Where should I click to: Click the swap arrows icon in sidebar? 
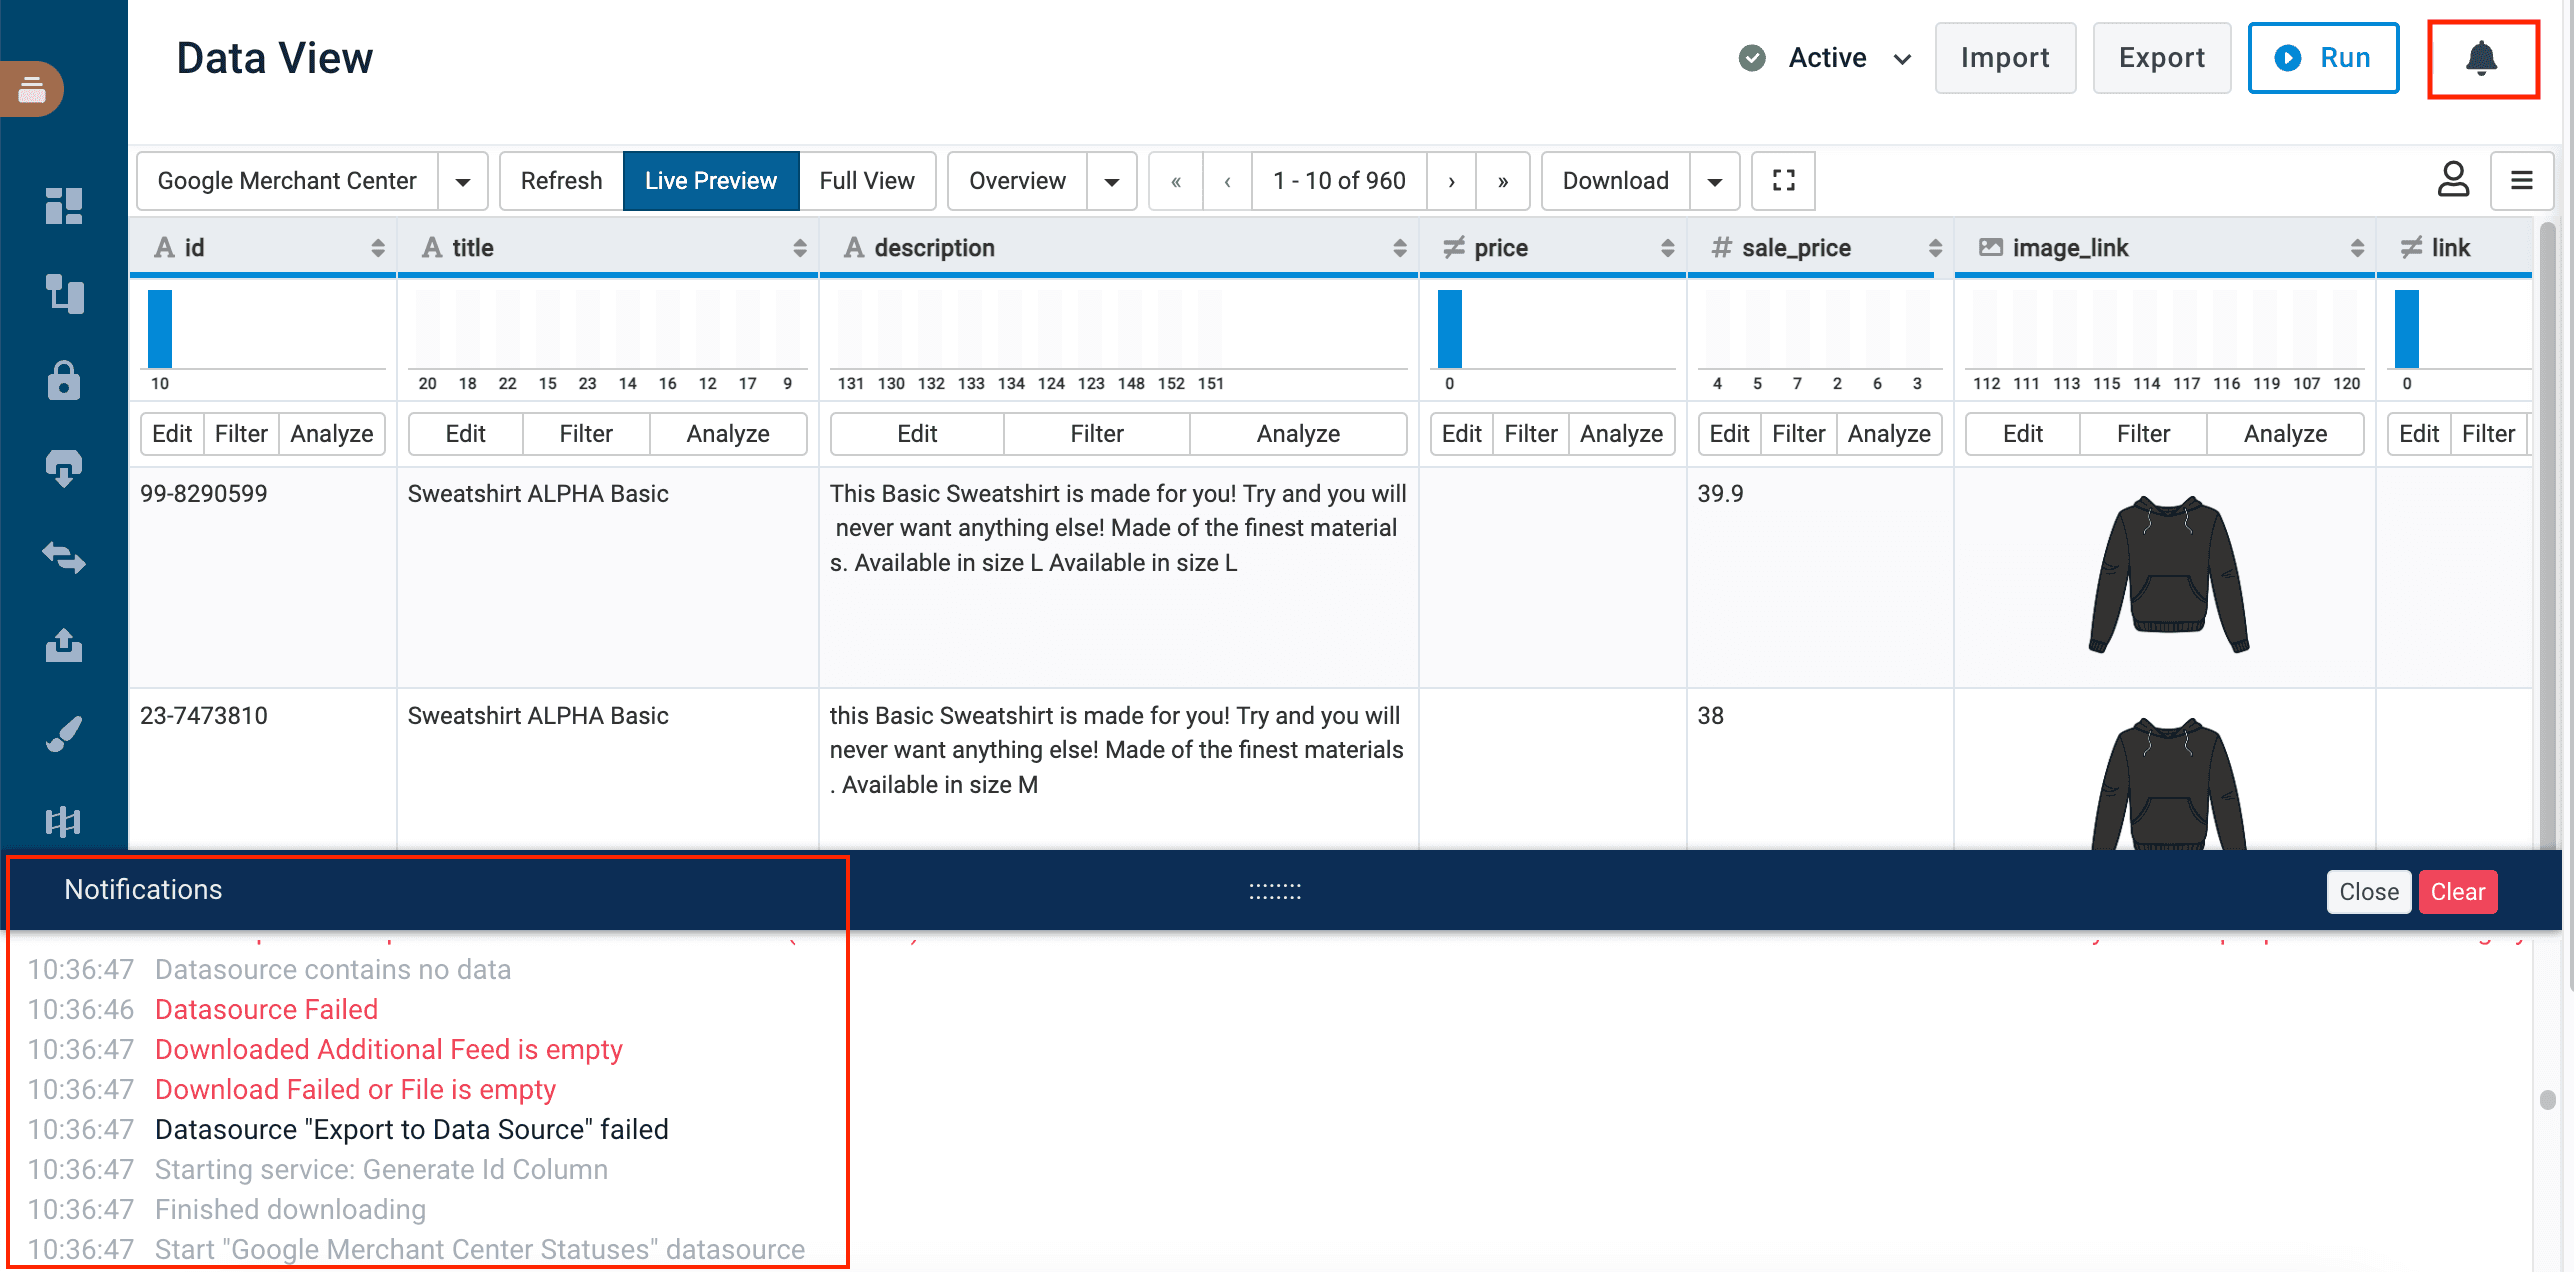(x=63, y=557)
